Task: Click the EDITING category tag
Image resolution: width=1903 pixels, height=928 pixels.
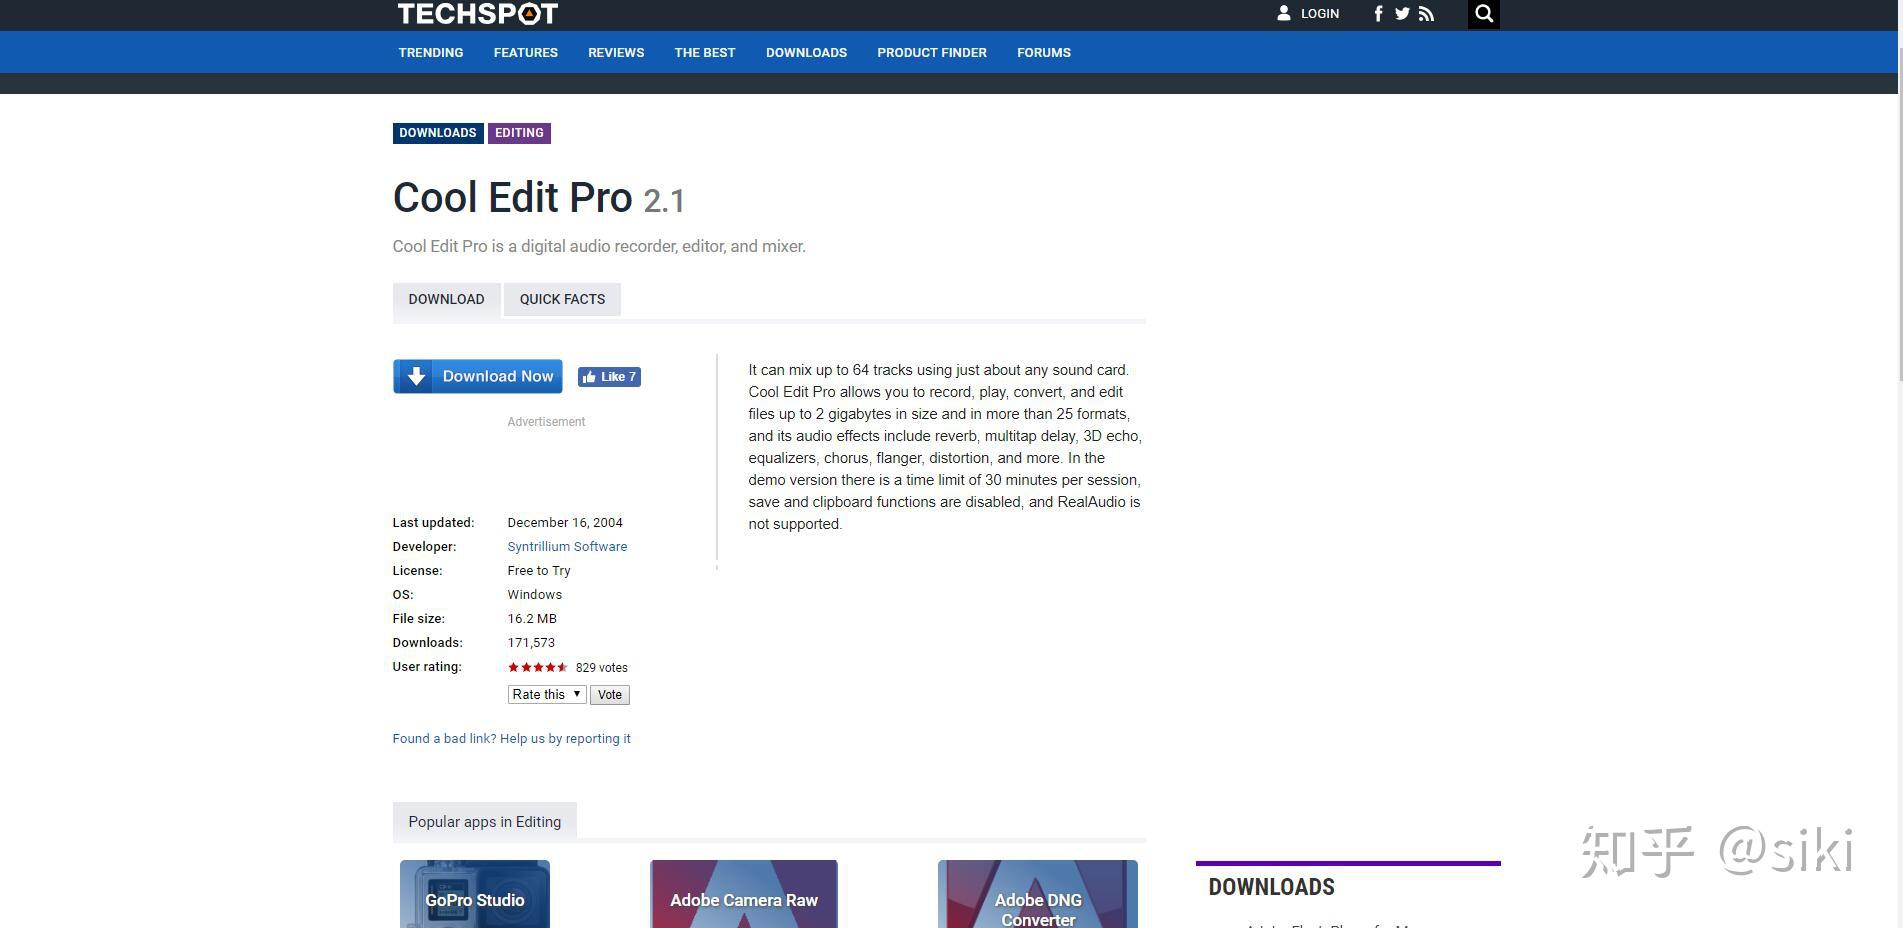Action: 519,133
